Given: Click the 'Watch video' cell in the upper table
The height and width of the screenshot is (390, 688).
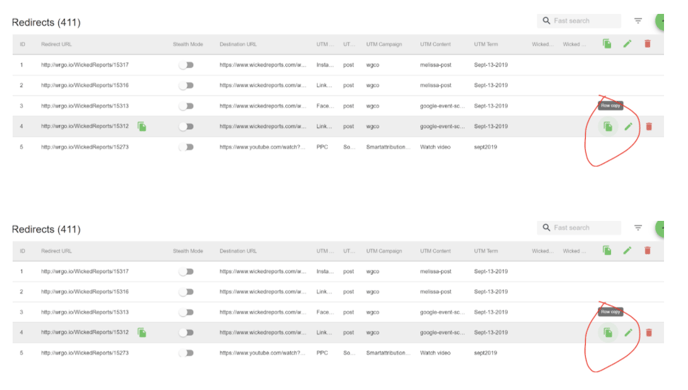Looking at the screenshot, I should [435, 147].
